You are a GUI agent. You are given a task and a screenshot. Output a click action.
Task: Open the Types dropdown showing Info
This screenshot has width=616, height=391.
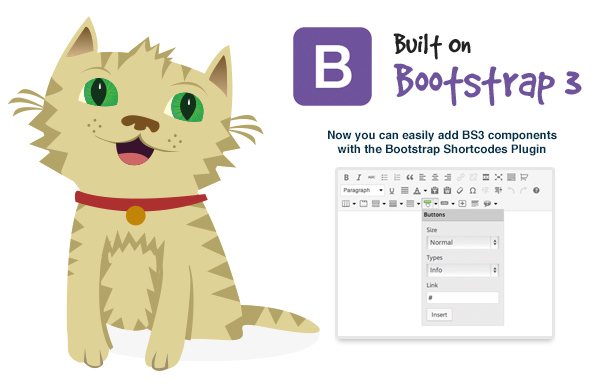coord(462,270)
